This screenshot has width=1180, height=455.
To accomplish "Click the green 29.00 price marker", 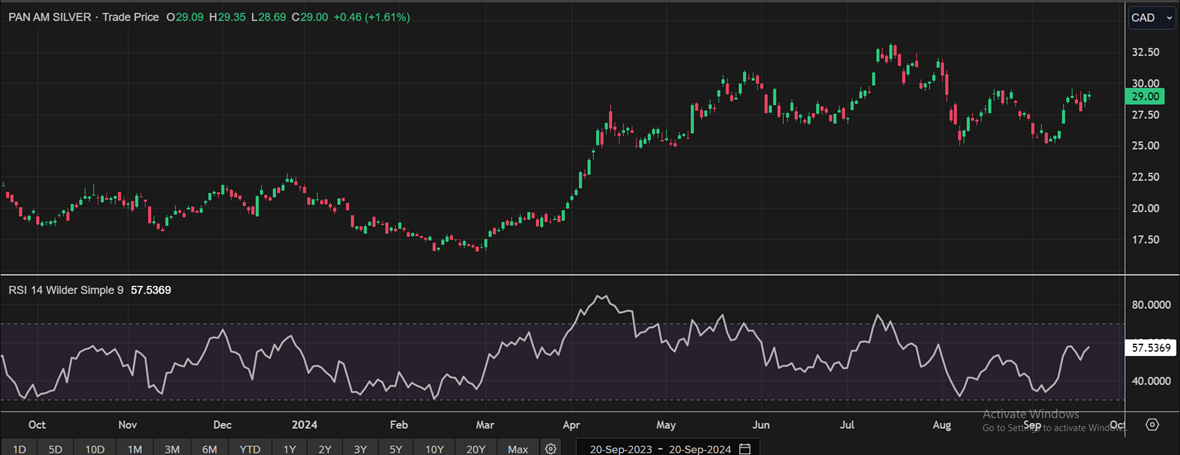I will tap(1144, 96).
